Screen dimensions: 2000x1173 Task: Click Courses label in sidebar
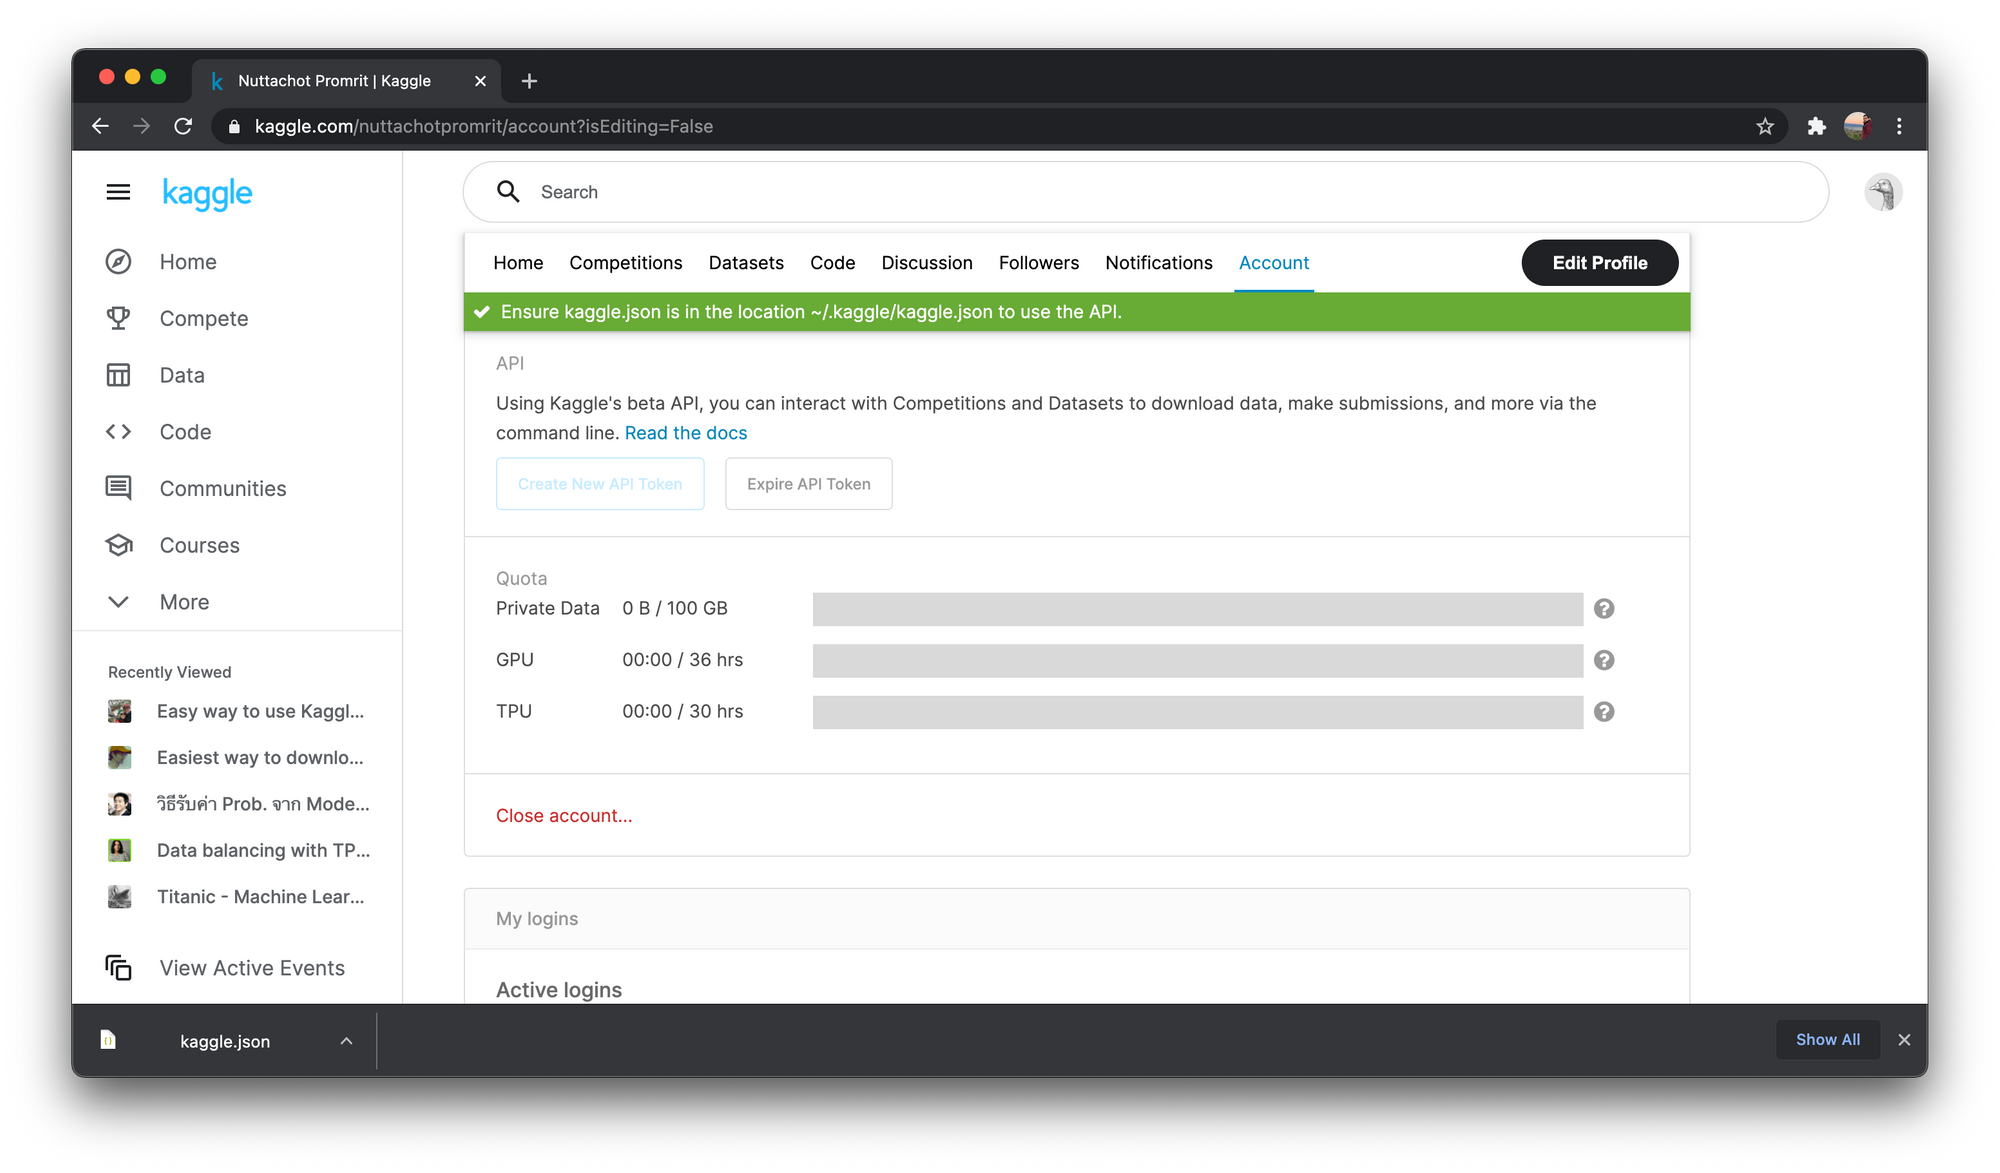coord(200,545)
